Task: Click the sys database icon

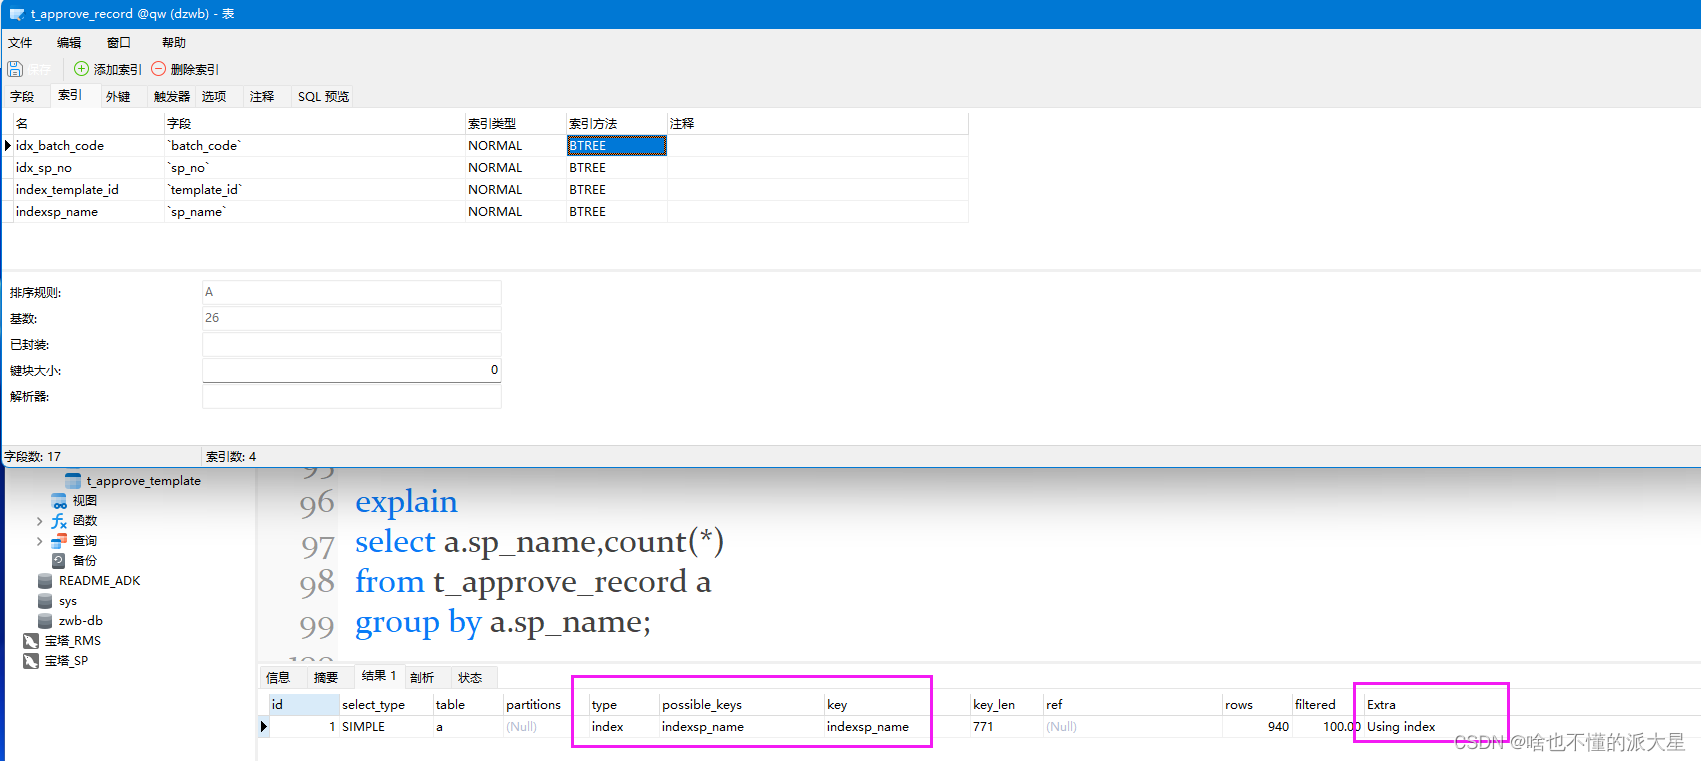Action: point(45,601)
